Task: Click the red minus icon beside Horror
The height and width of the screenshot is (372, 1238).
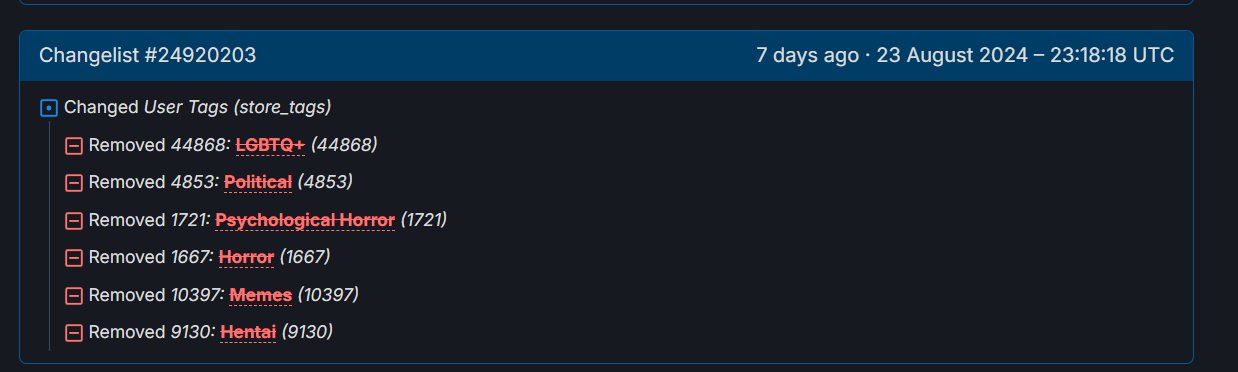Action: (x=73, y=258)
